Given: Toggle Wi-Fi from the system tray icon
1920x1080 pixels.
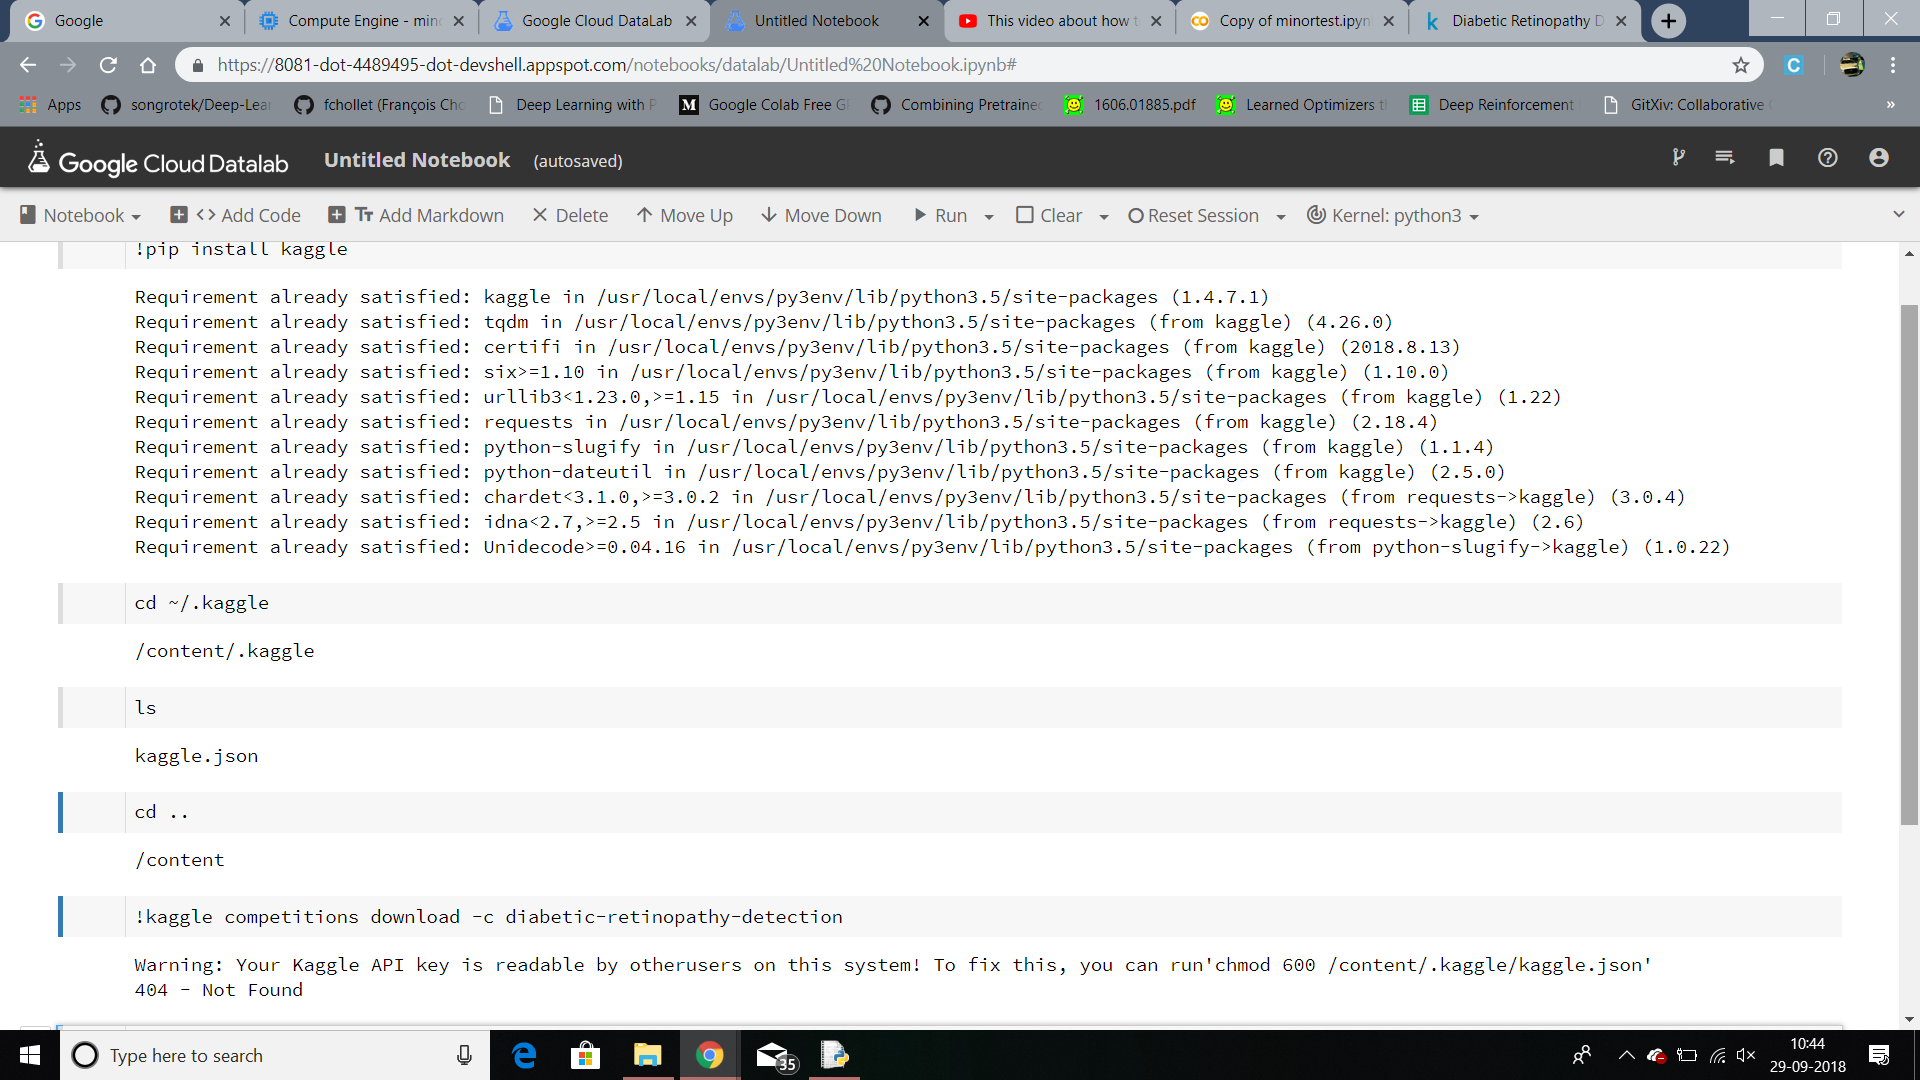Looking at the screenshot, I should pos(1718,1055).
